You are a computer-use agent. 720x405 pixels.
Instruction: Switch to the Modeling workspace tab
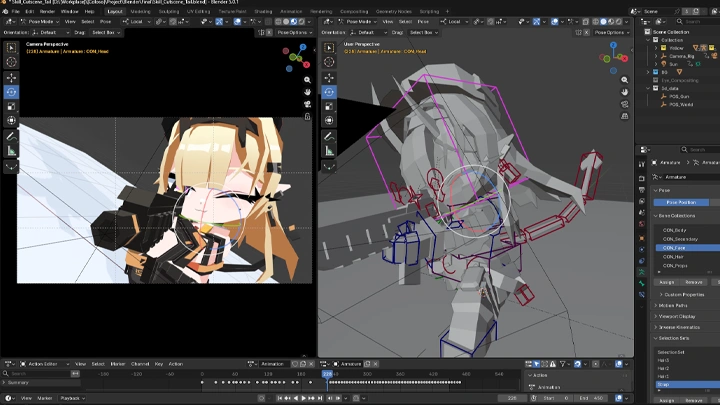(x=140, y=11)
